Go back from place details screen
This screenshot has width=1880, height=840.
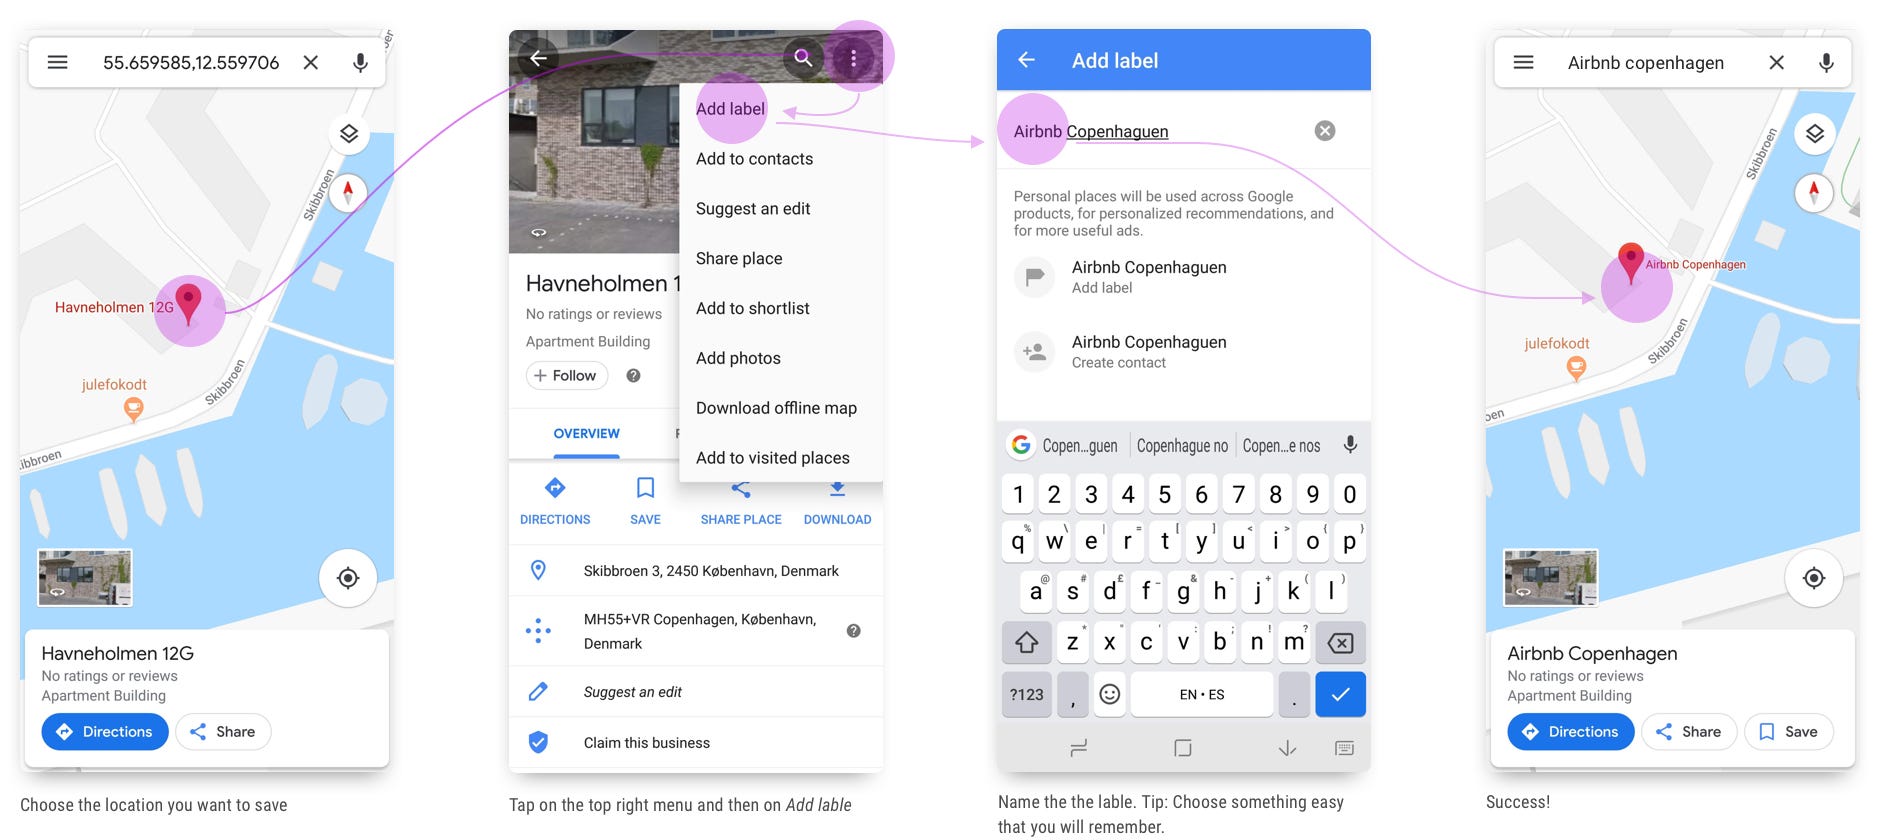pos(538,58)
